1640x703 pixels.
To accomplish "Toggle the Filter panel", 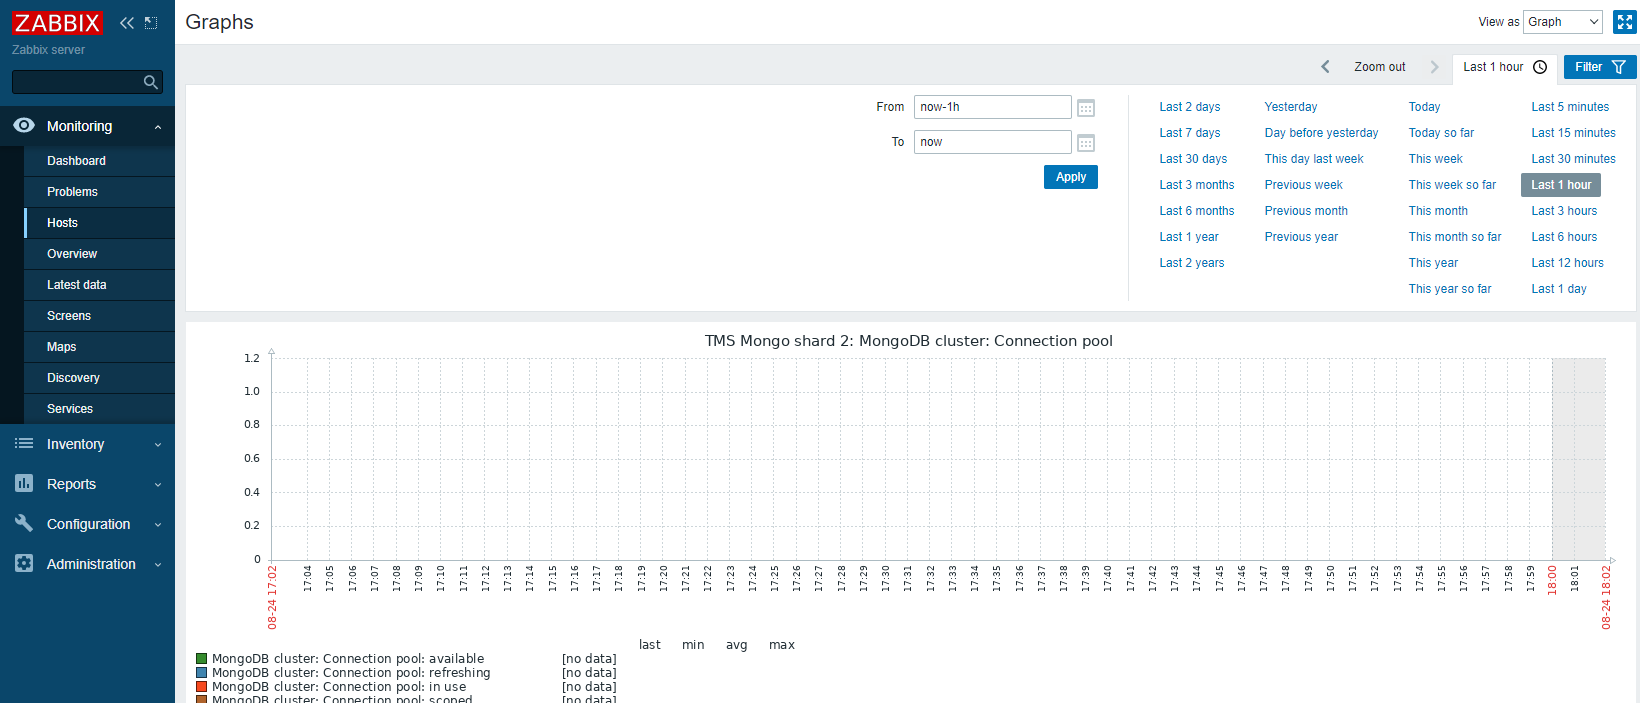I will [1599, 67].
